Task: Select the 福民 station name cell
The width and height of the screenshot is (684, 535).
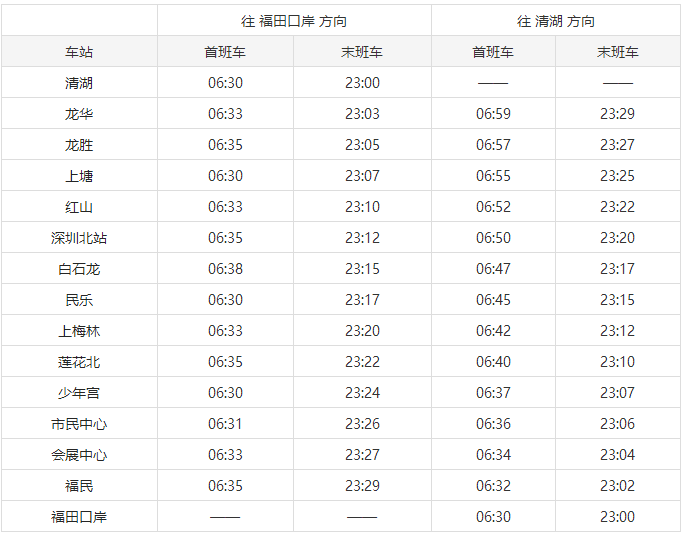Action: click(x=79, y=486)
